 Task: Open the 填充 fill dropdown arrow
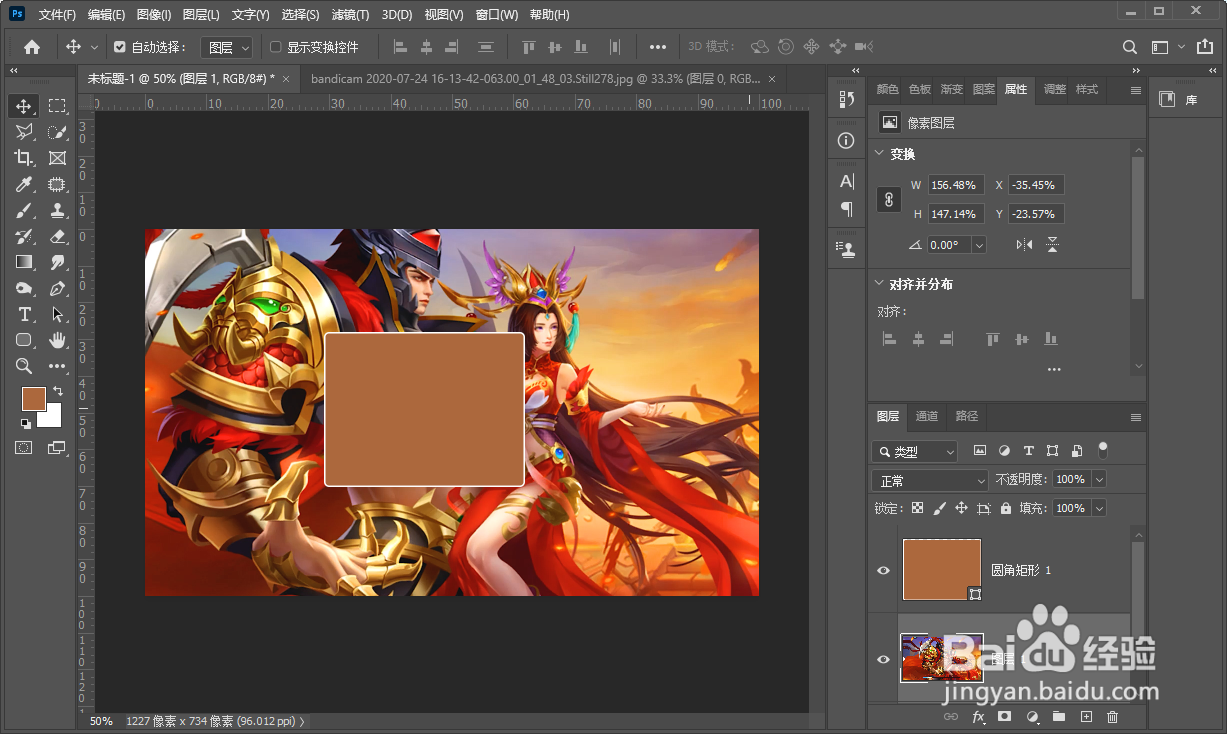pos(1100,508)
